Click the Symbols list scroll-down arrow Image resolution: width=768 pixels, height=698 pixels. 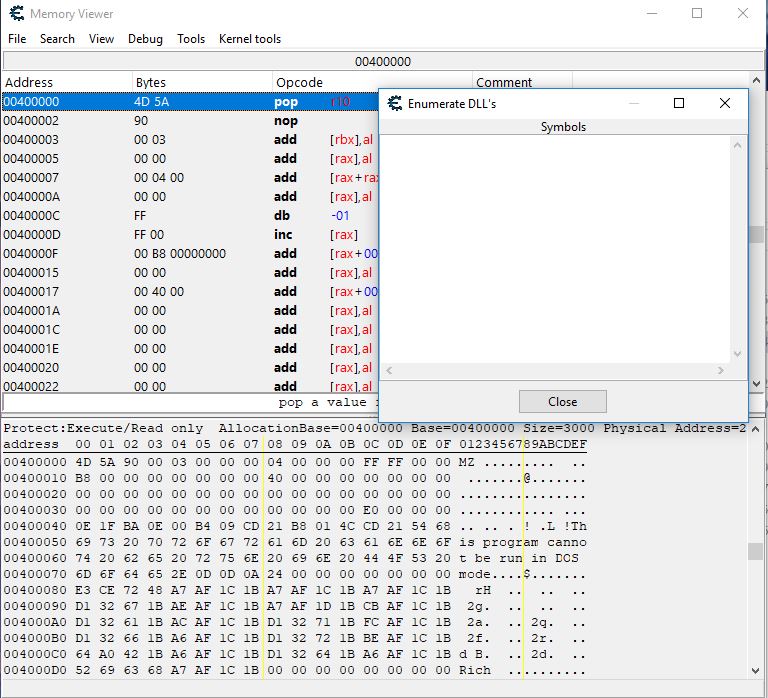pyautogui.click(x=739, y=354)
